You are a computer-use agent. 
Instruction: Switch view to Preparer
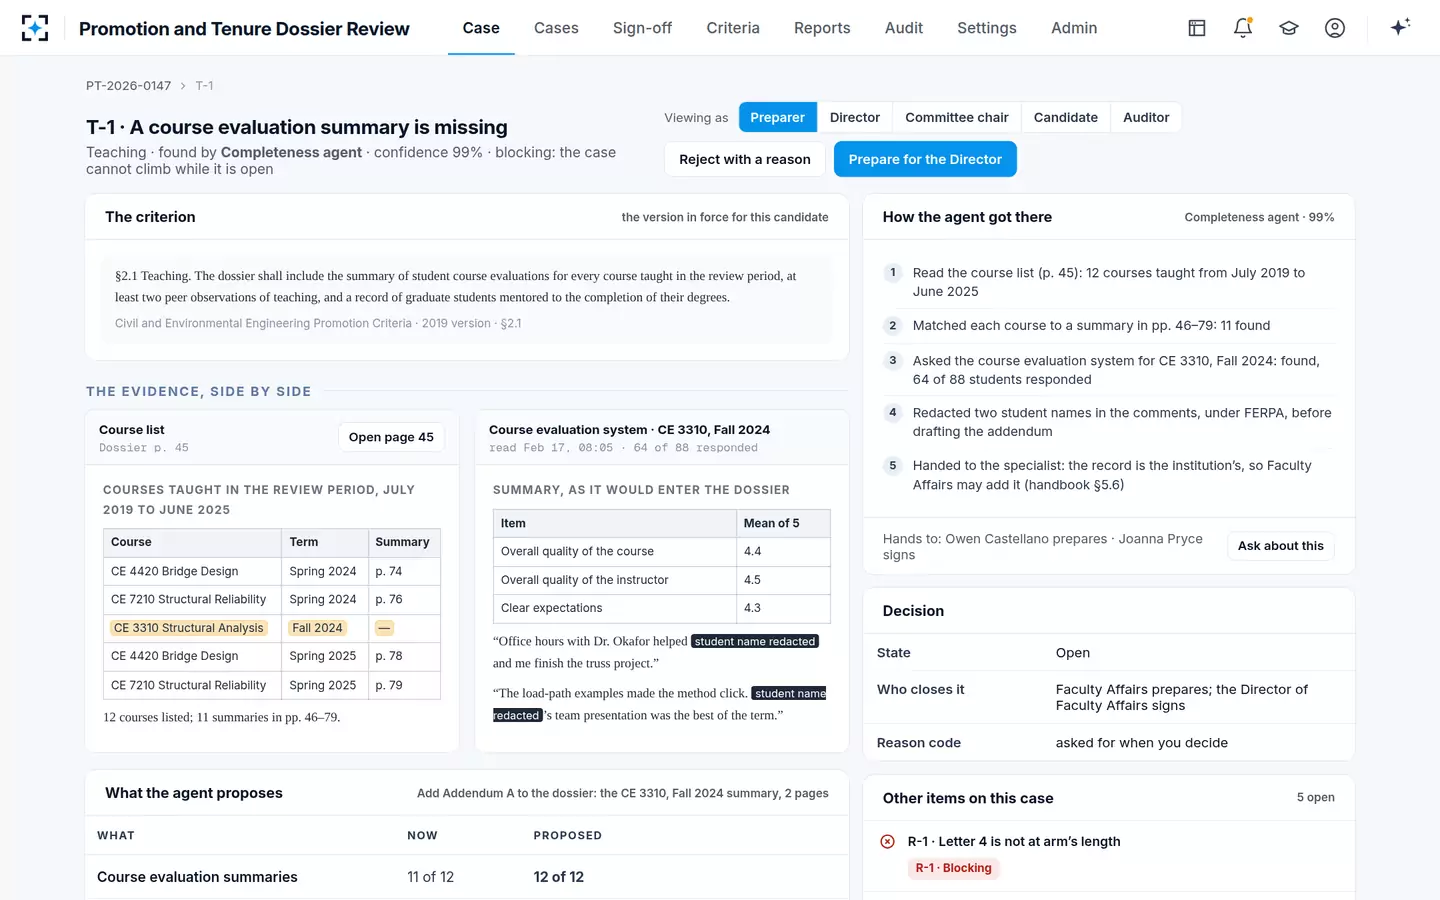pyautogui.click(x=777, y=117)
